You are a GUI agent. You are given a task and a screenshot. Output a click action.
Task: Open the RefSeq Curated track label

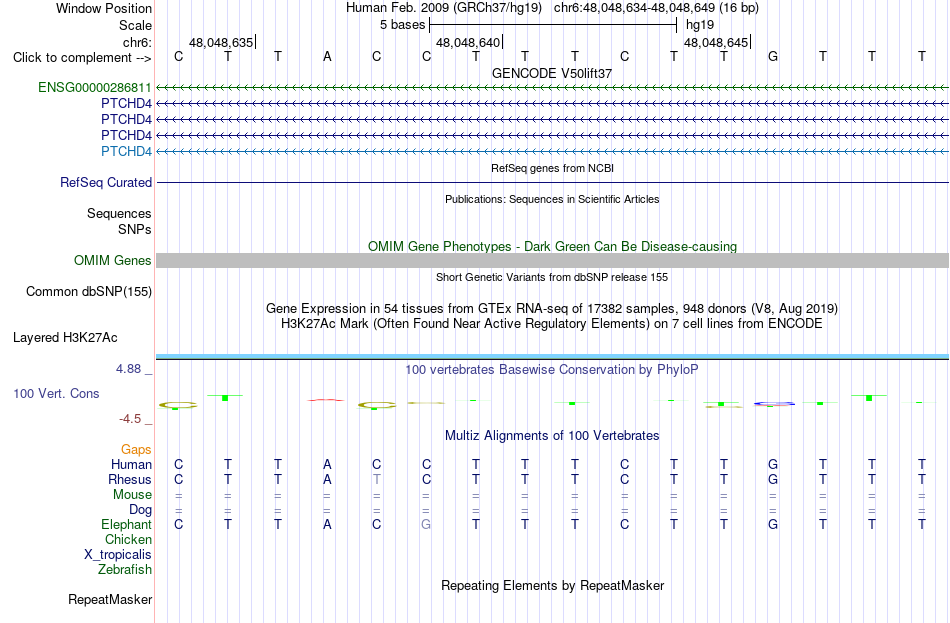pos(106,182)
